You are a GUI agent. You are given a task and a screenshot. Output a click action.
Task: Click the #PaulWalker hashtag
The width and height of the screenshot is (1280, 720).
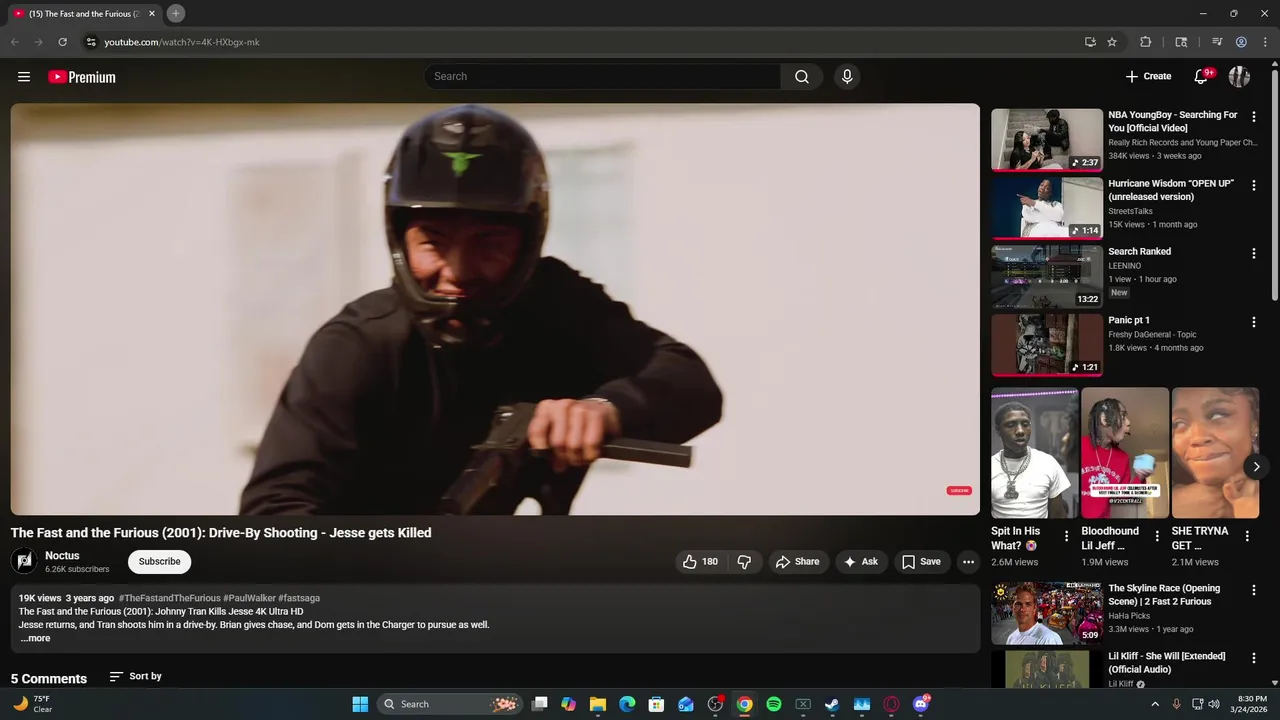click(249, 598)
